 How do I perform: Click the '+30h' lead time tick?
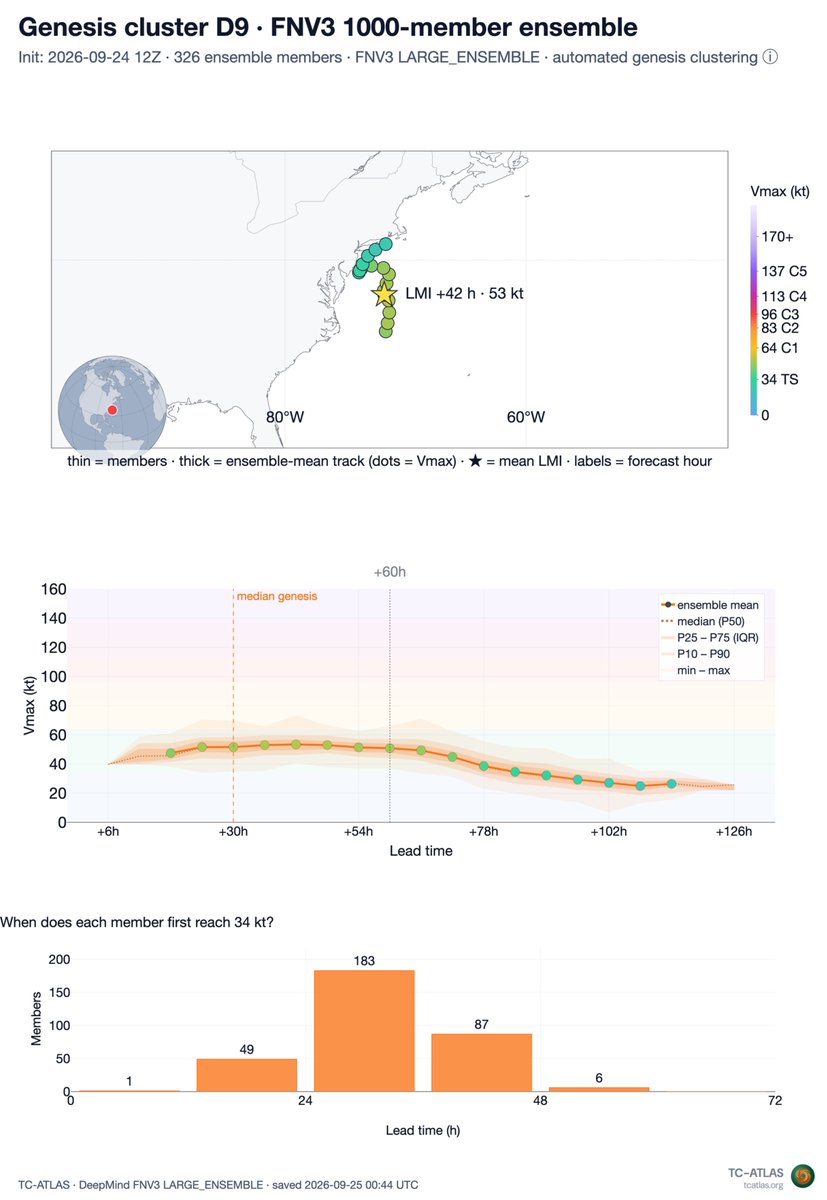tap(233, 832)
